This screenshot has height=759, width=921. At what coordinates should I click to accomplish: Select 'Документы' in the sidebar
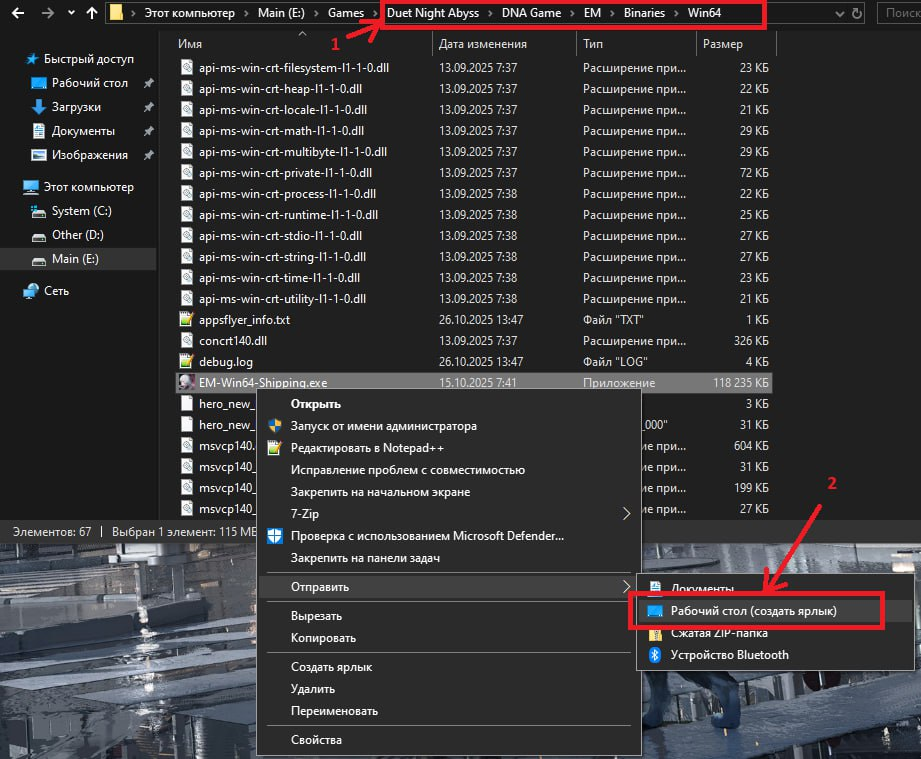pos(83,132)
